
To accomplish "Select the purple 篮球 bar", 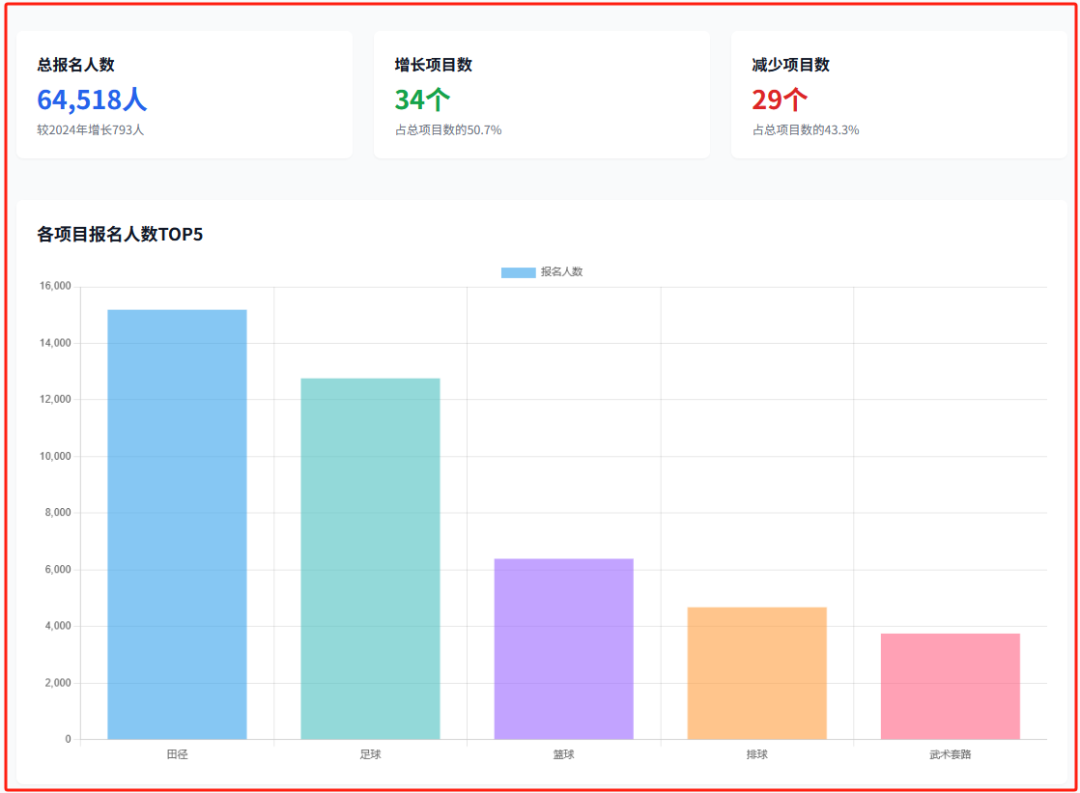I will (563, 649).
